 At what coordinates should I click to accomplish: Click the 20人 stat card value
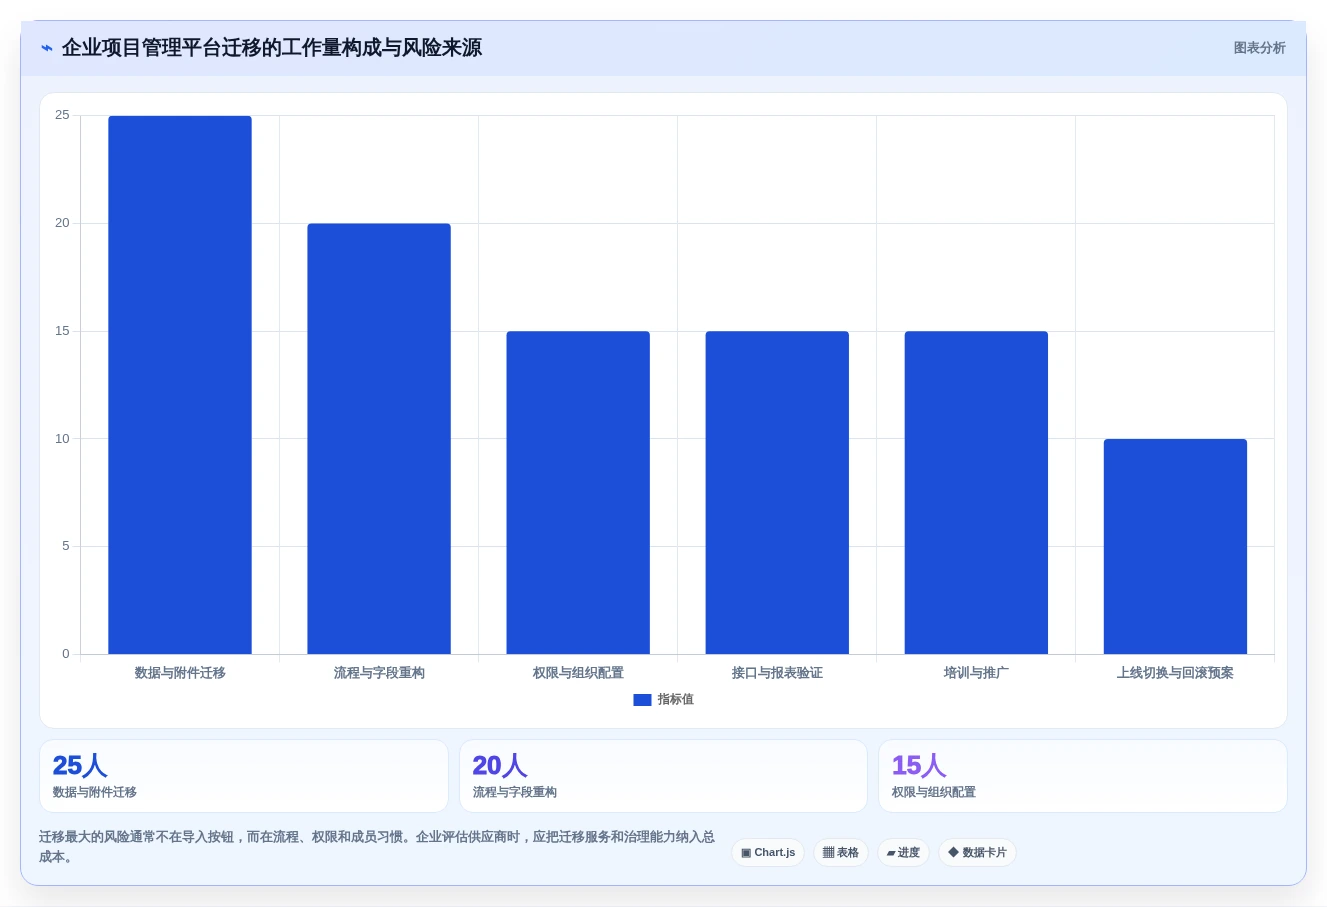click(500, 766)
